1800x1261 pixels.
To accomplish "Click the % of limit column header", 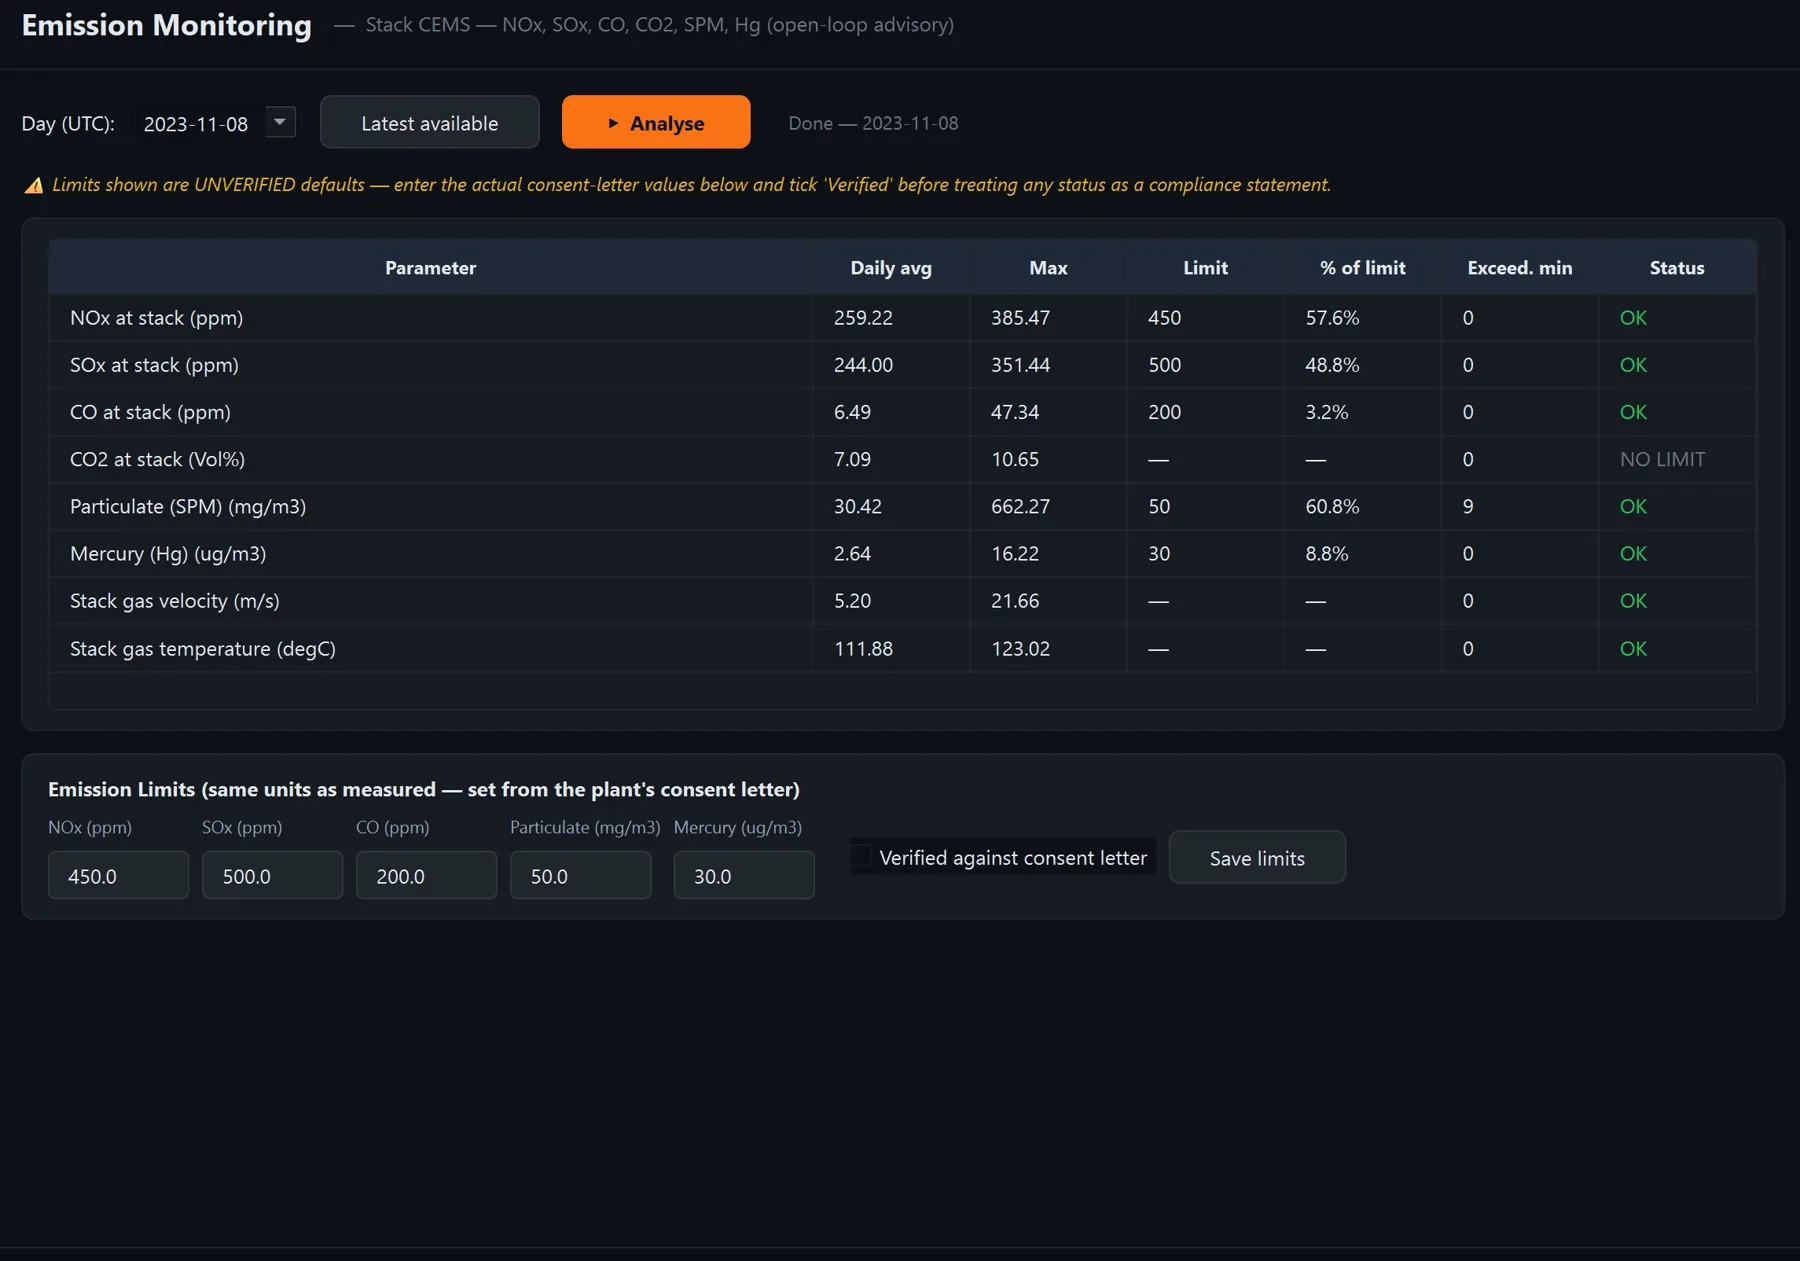I will pyautogui.click(x=1362, y=267).
